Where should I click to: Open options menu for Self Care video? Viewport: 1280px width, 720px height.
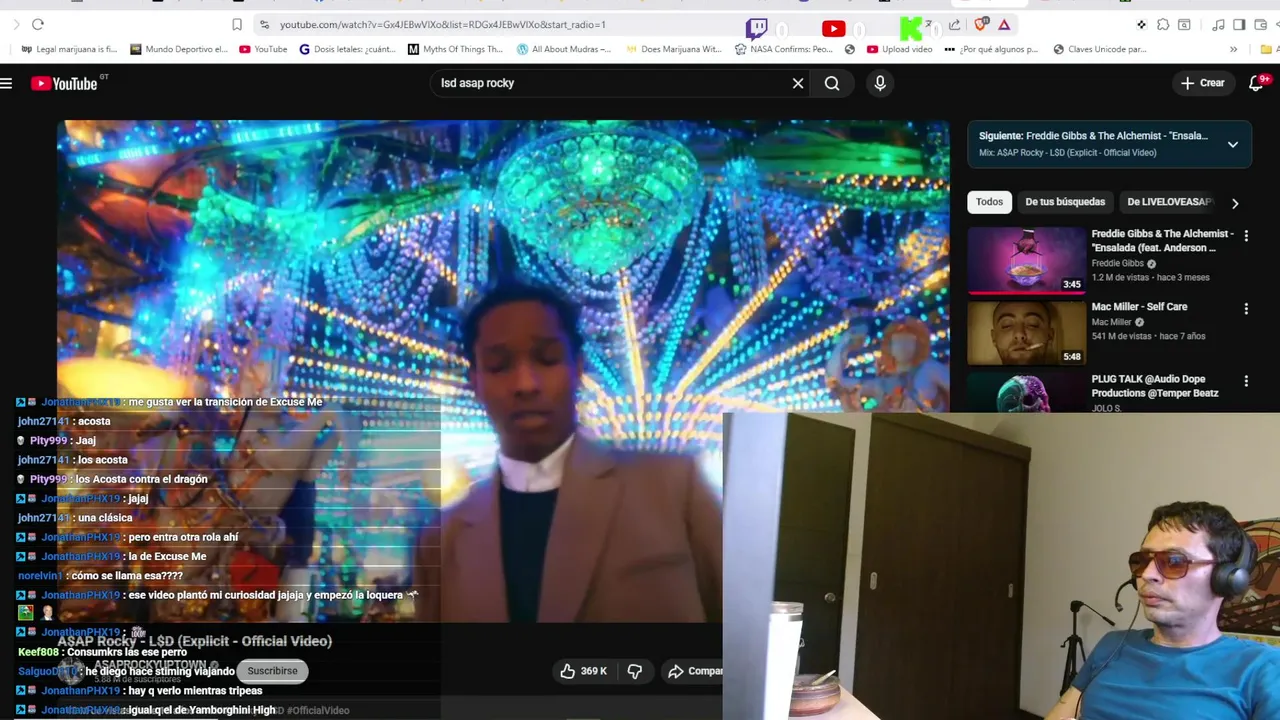(1246, 309)
